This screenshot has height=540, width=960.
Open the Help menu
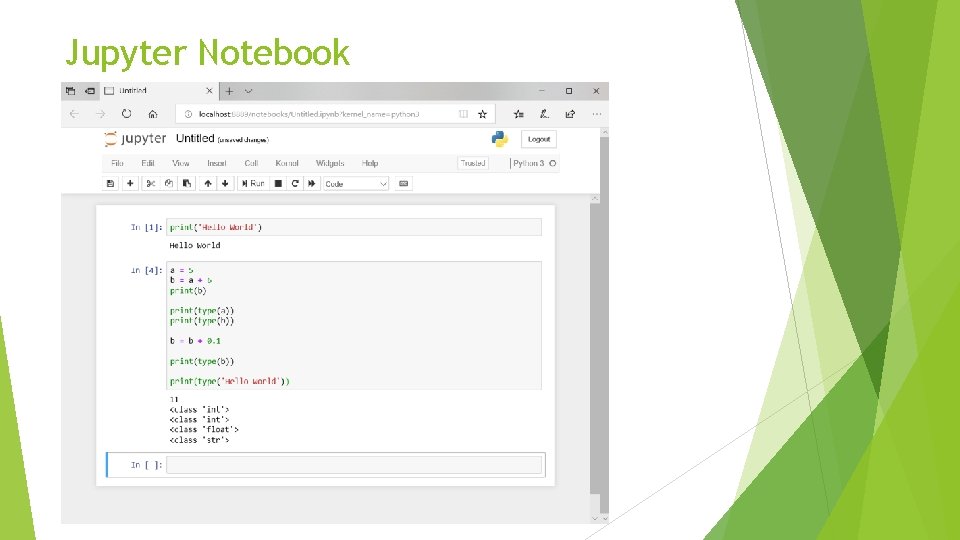tap(370, 163)
